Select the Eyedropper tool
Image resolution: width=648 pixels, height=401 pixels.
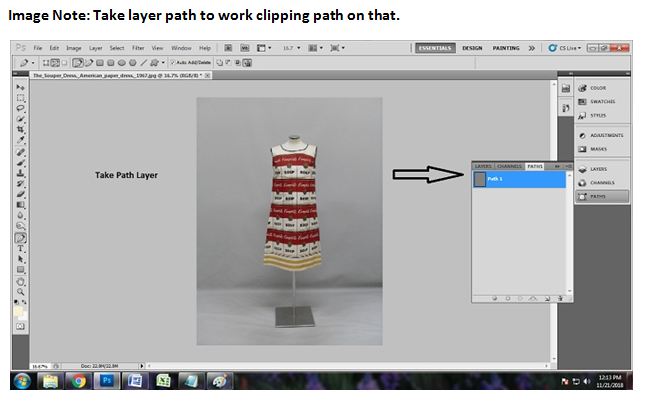pos(20,140)
